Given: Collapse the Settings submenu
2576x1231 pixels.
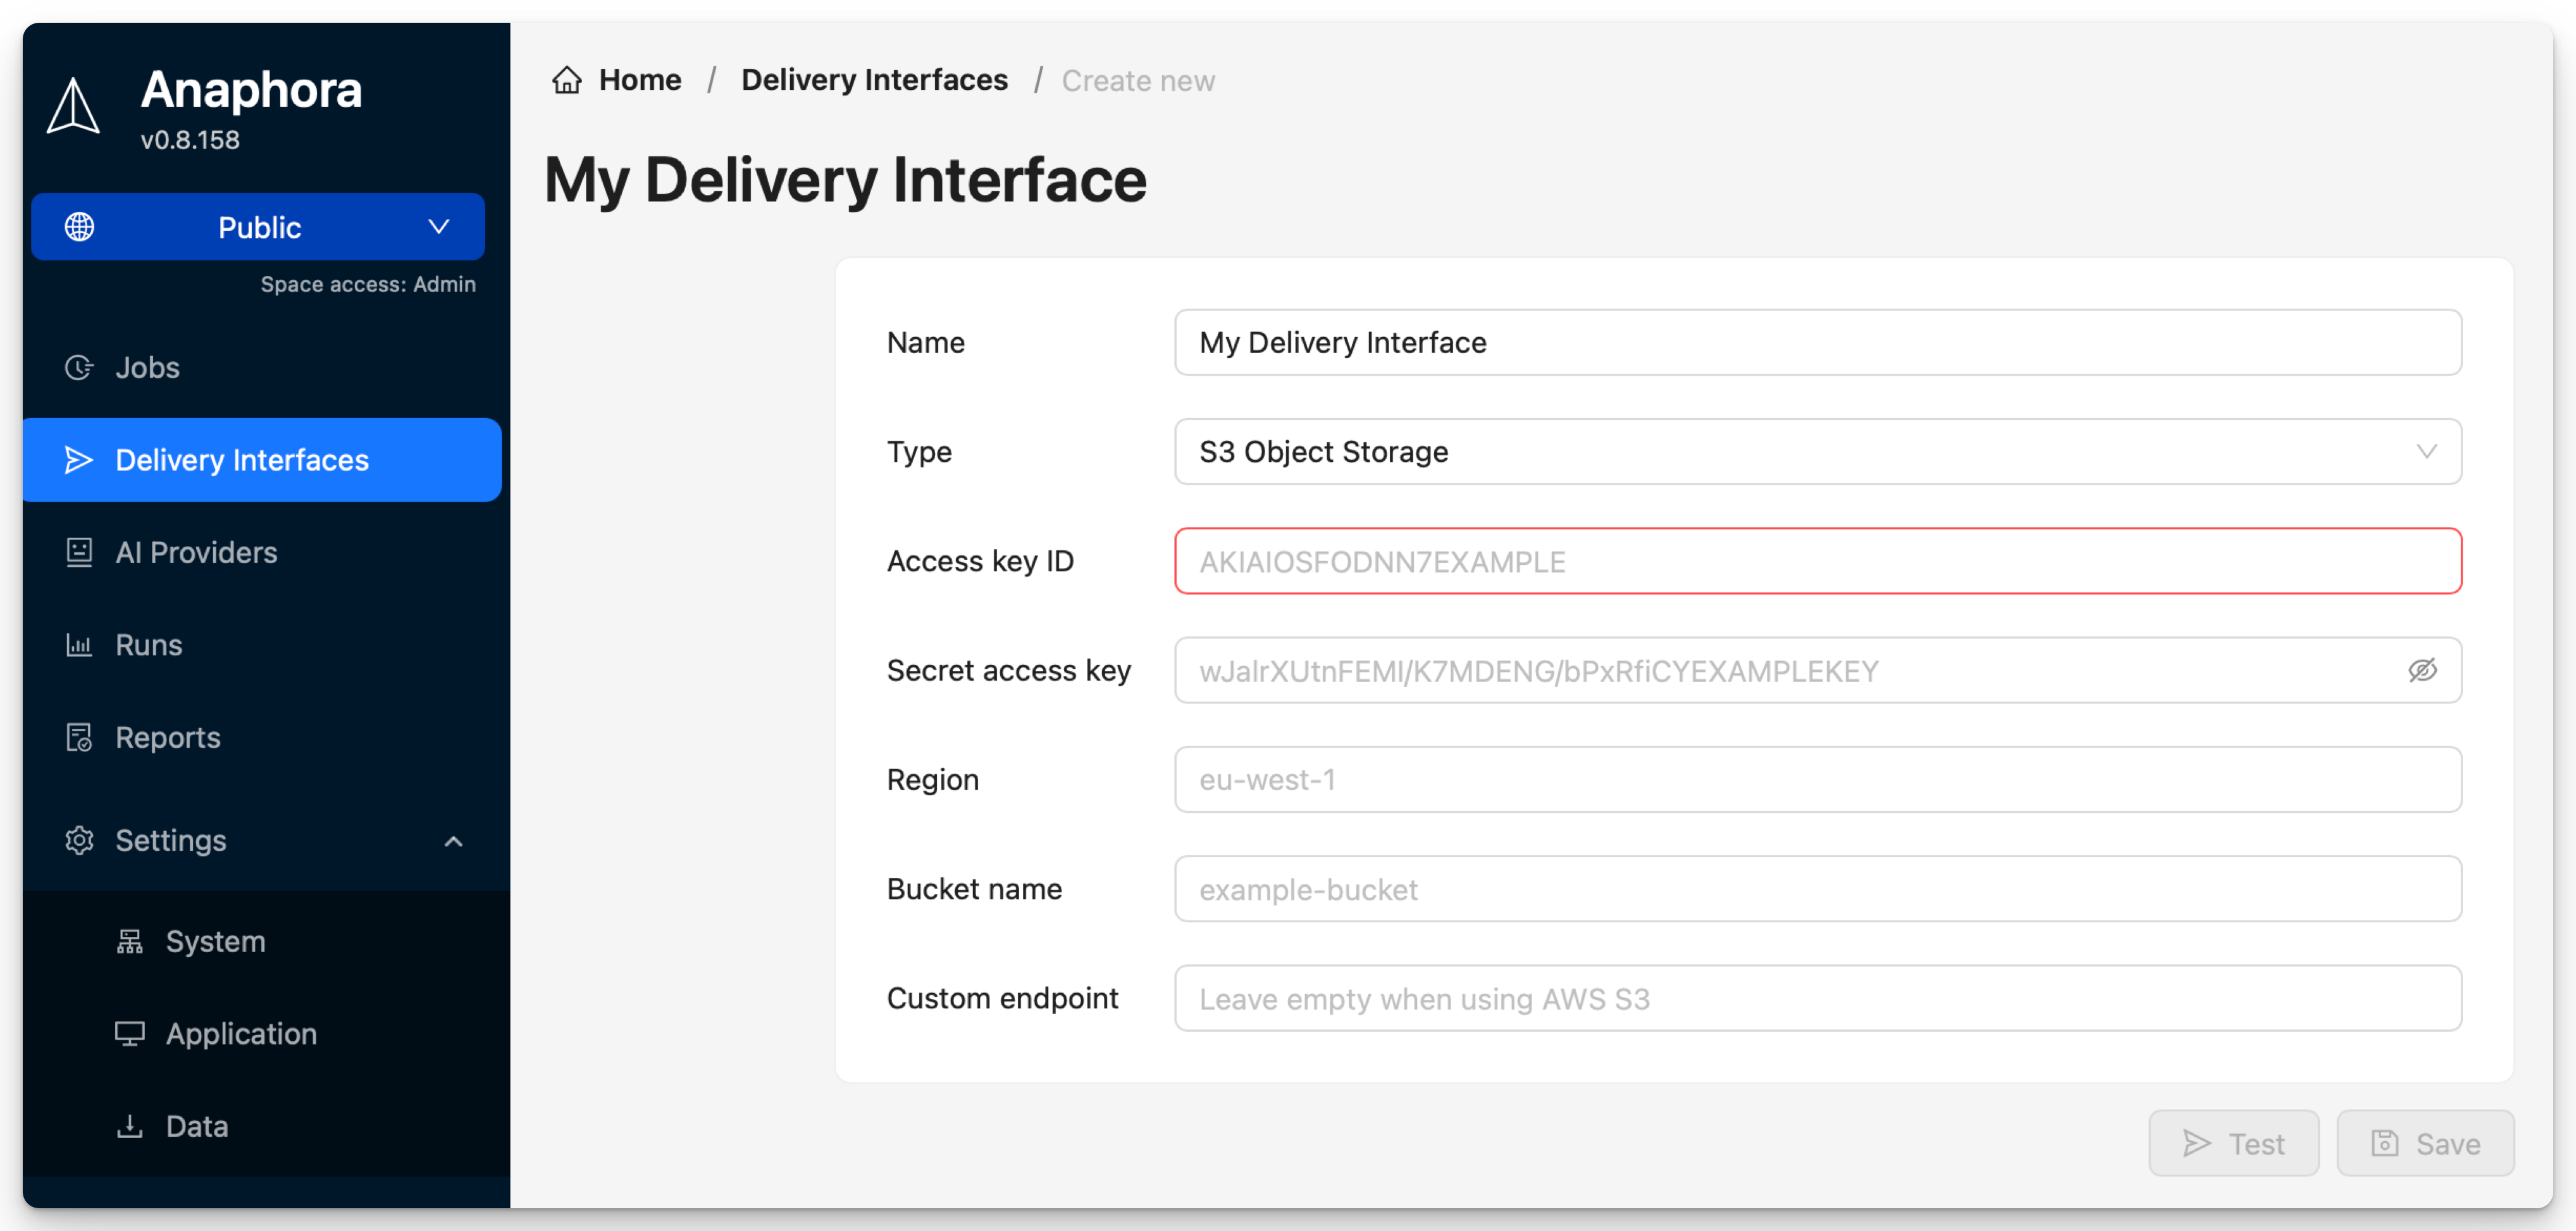Looking at the screenshot, I should pyautogui.click(x=455, y=840).
